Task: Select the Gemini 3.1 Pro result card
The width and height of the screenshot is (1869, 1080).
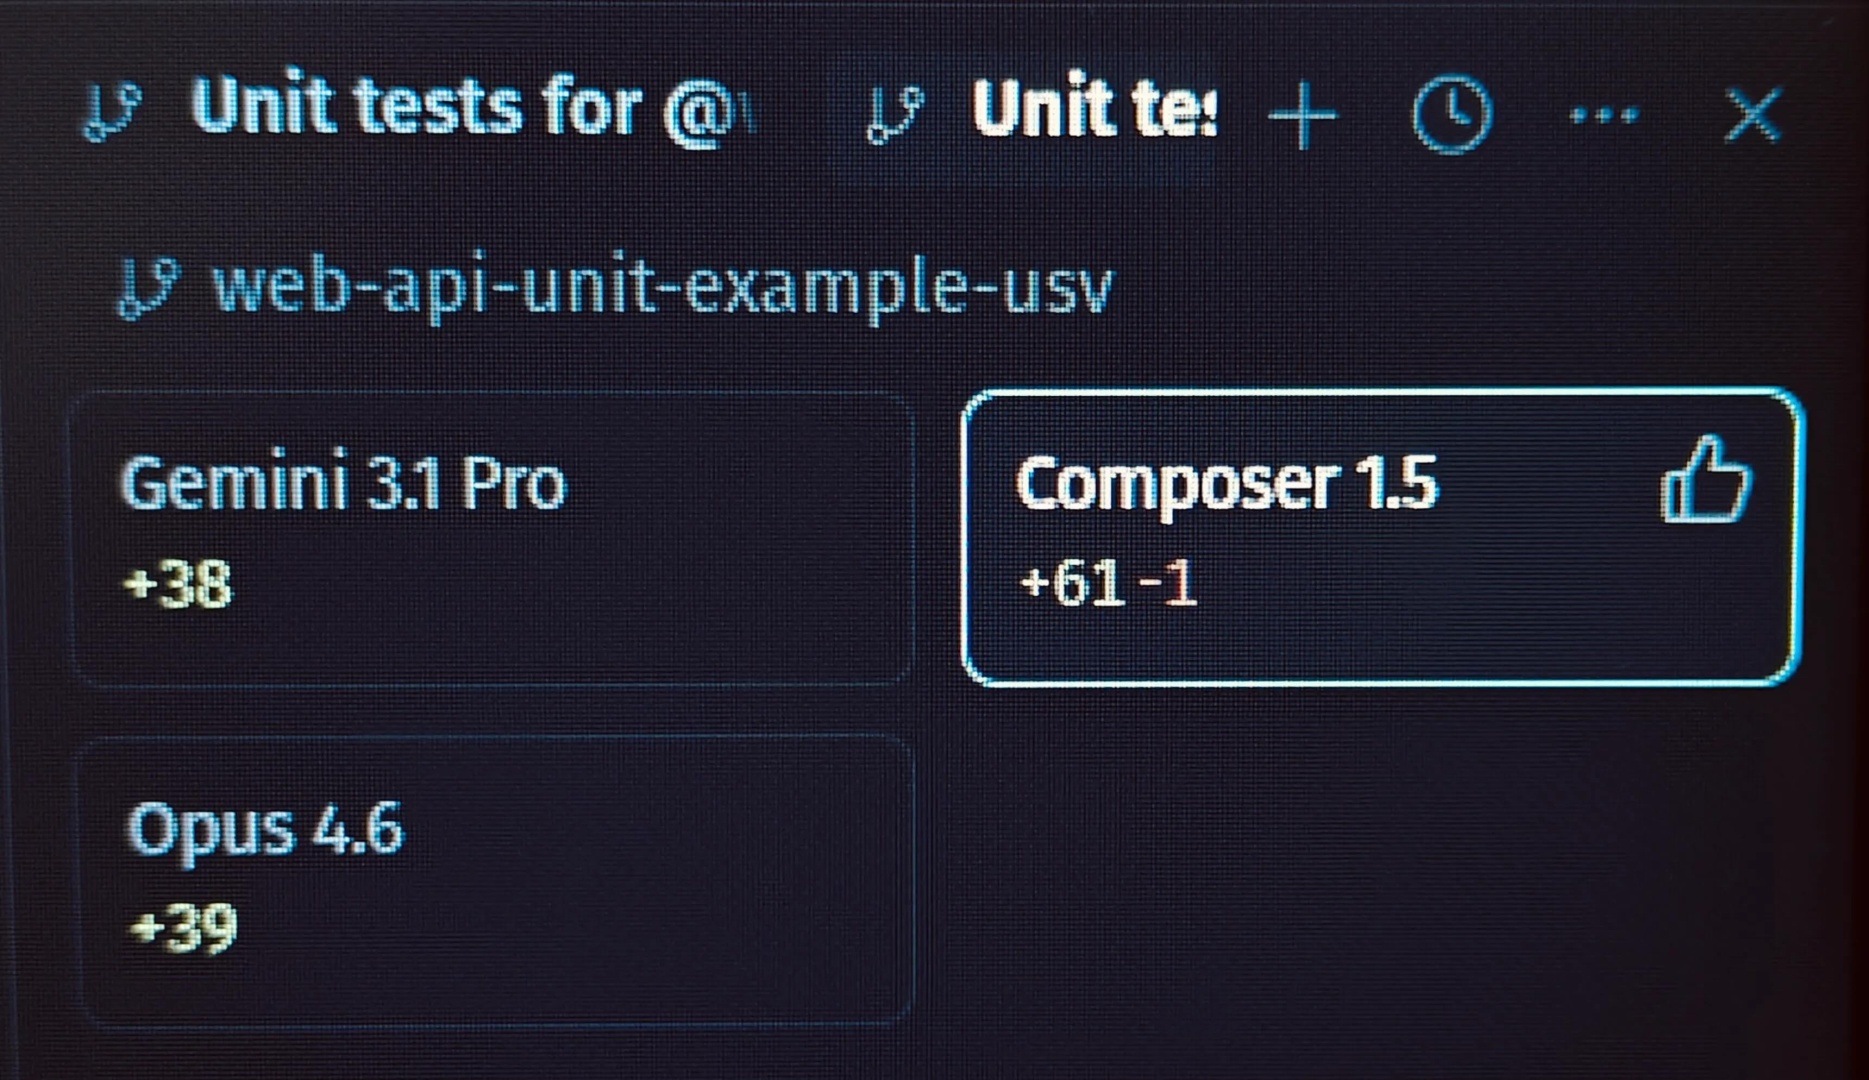Action: pos(493,538)
